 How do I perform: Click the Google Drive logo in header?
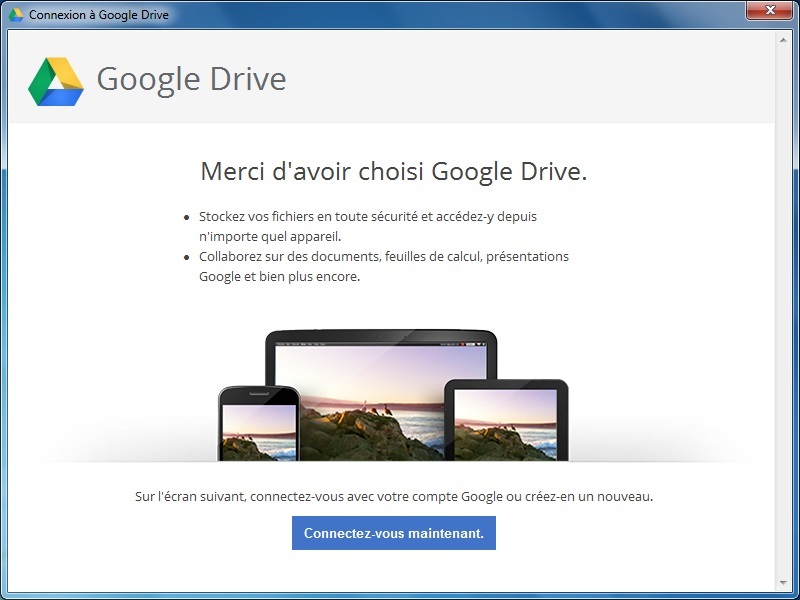55,81
